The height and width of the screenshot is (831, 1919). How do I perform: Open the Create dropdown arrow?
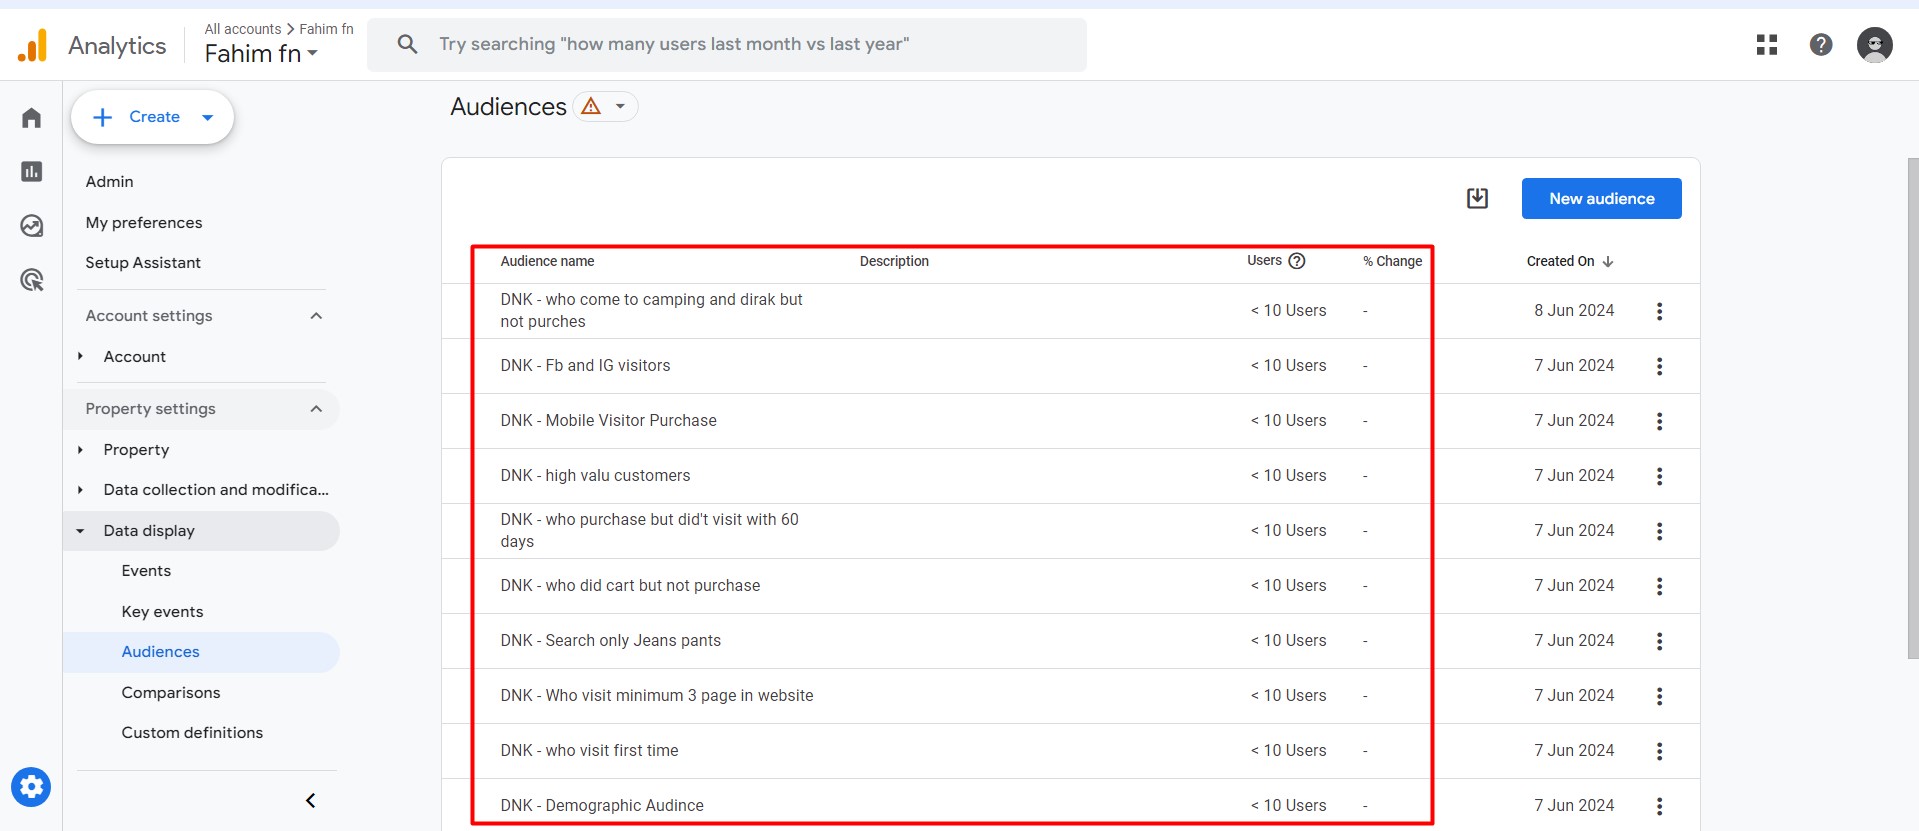pyautogui.click(x=208, y=117)
